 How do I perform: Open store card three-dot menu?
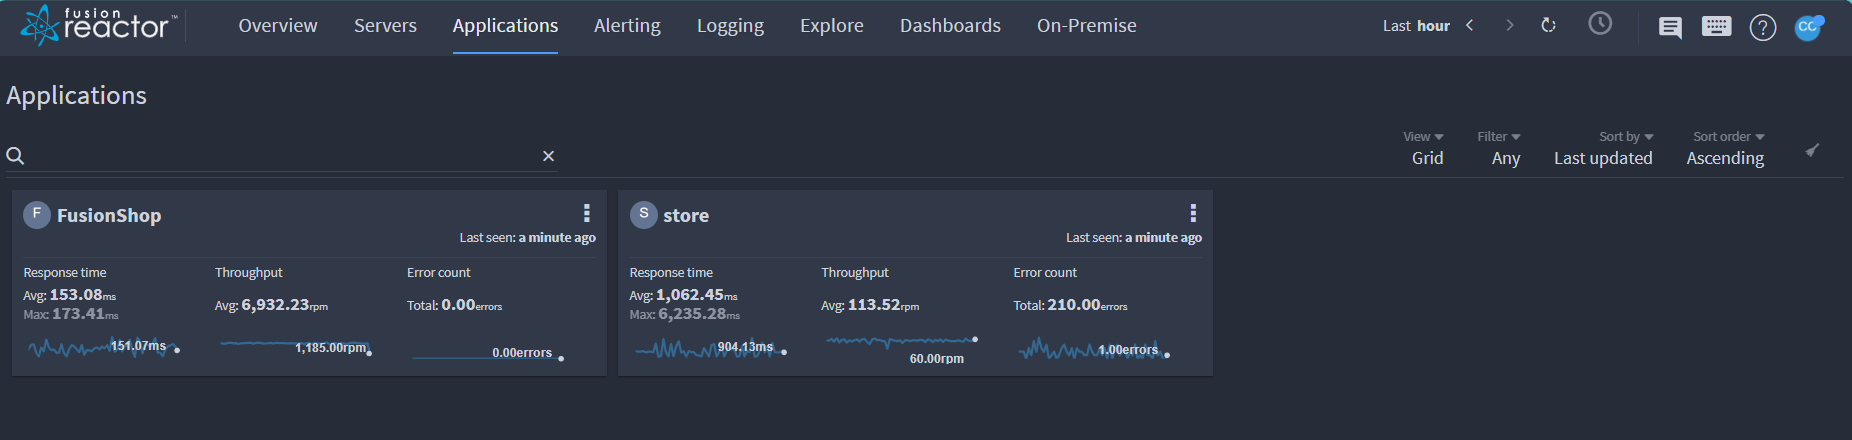click(x=1192, y=213)
